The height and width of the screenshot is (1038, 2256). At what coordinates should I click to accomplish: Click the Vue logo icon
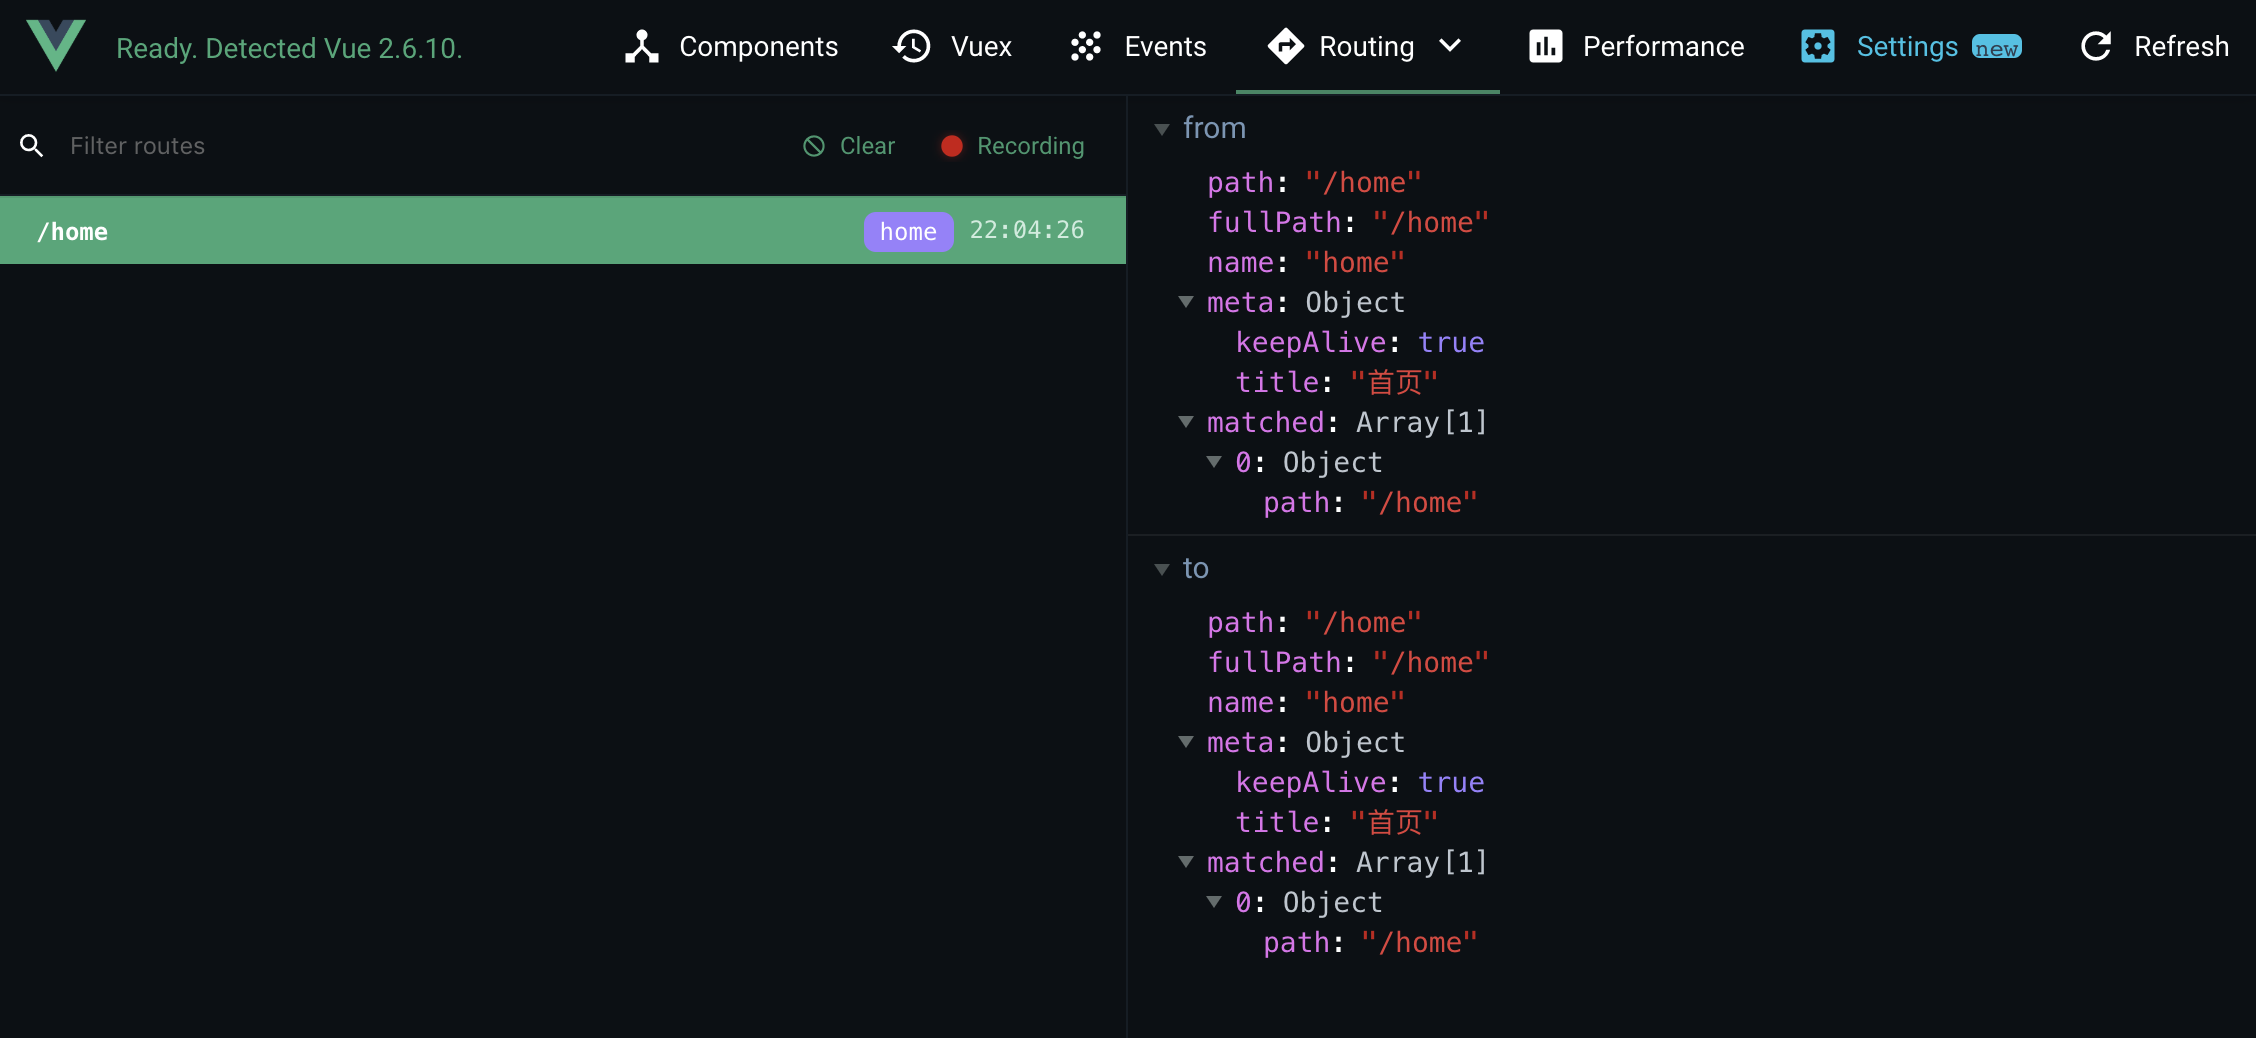56,46
